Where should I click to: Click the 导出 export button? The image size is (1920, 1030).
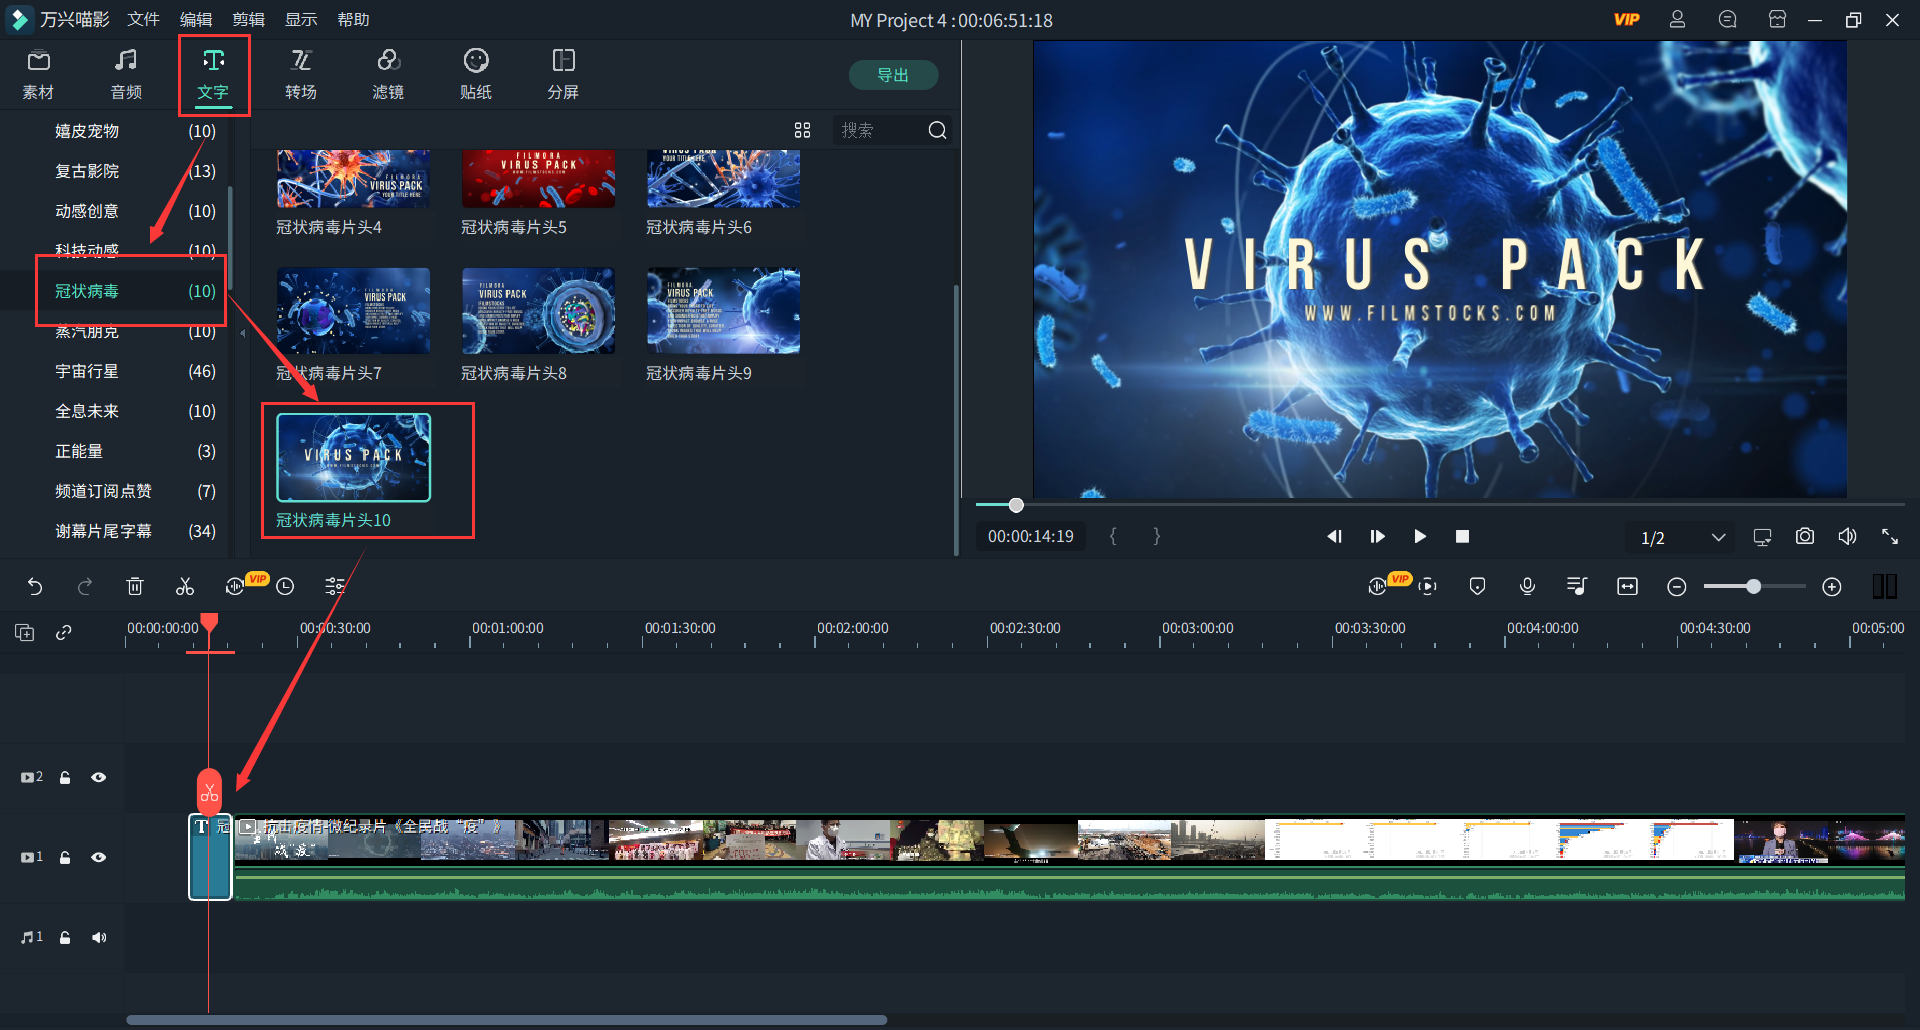(893, 75)
